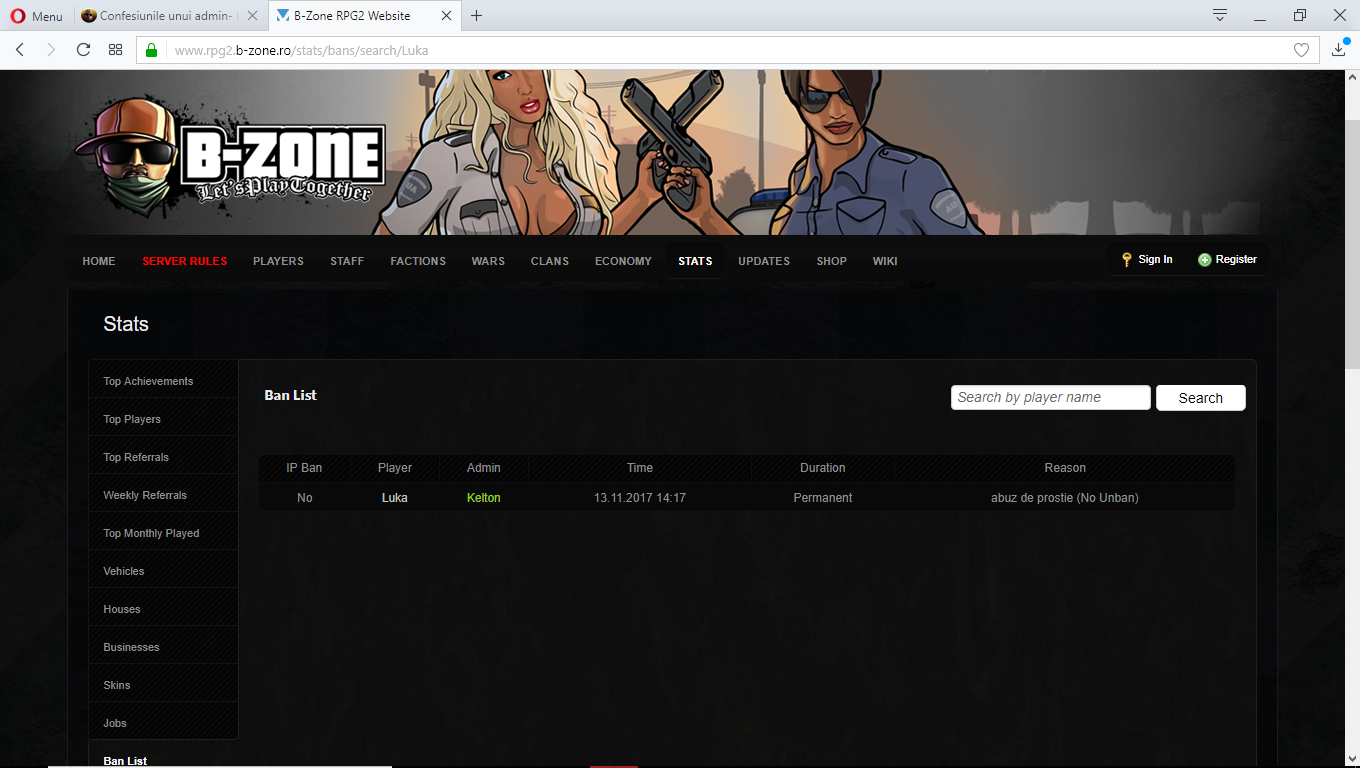
Task: Open the downloads arrow icon
Action: click(x=1339, y=49)
